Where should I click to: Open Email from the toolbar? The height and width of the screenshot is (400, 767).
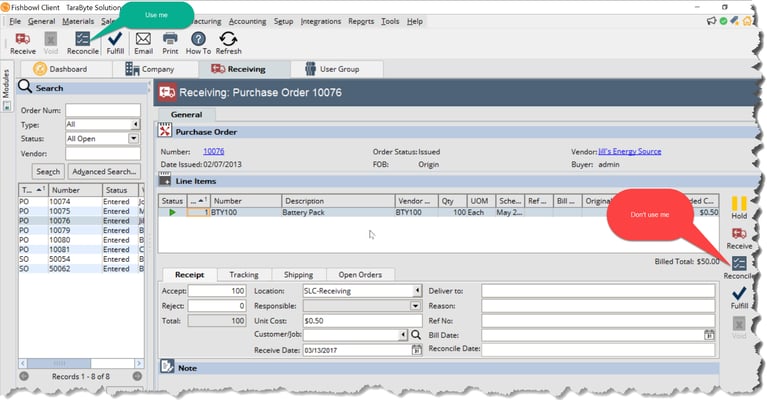pos(143,43)
